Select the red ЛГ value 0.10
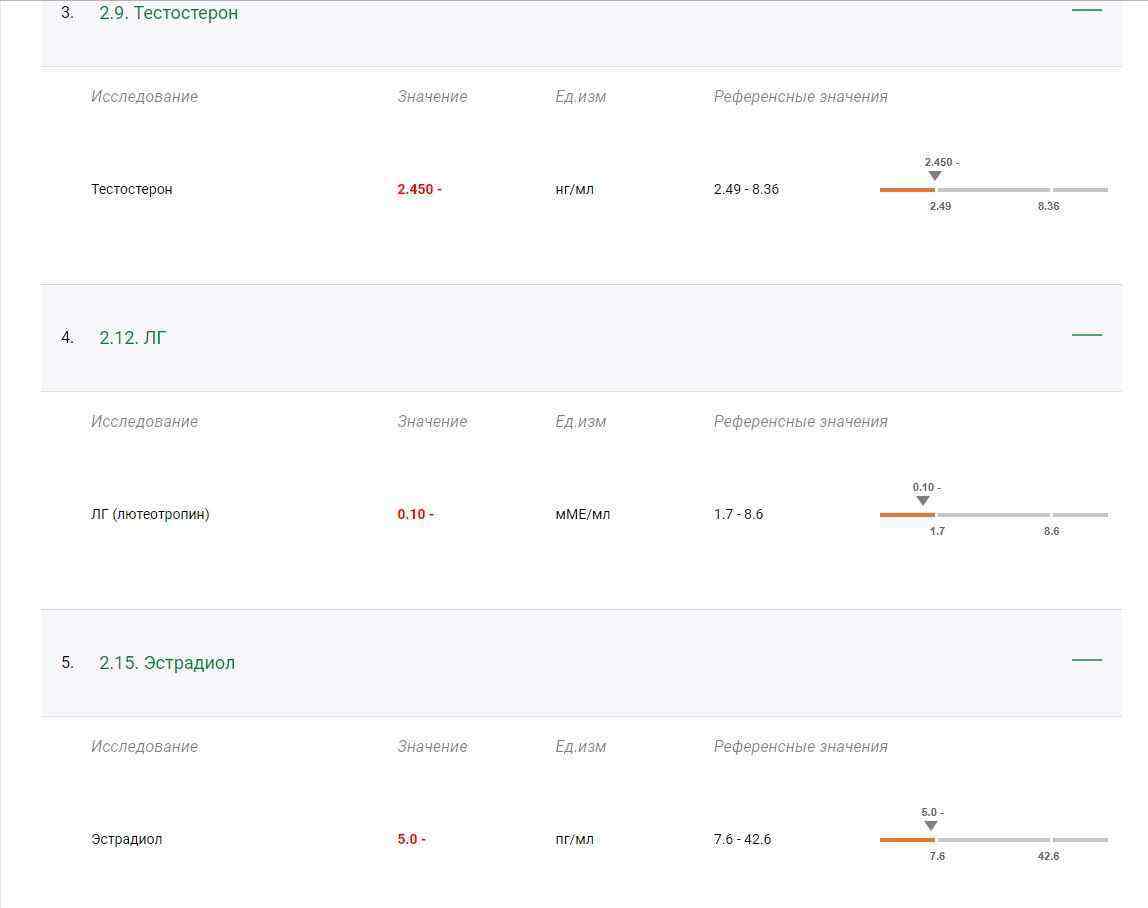The width and height of the screenshot is (1148, 908). click(415, 514)
